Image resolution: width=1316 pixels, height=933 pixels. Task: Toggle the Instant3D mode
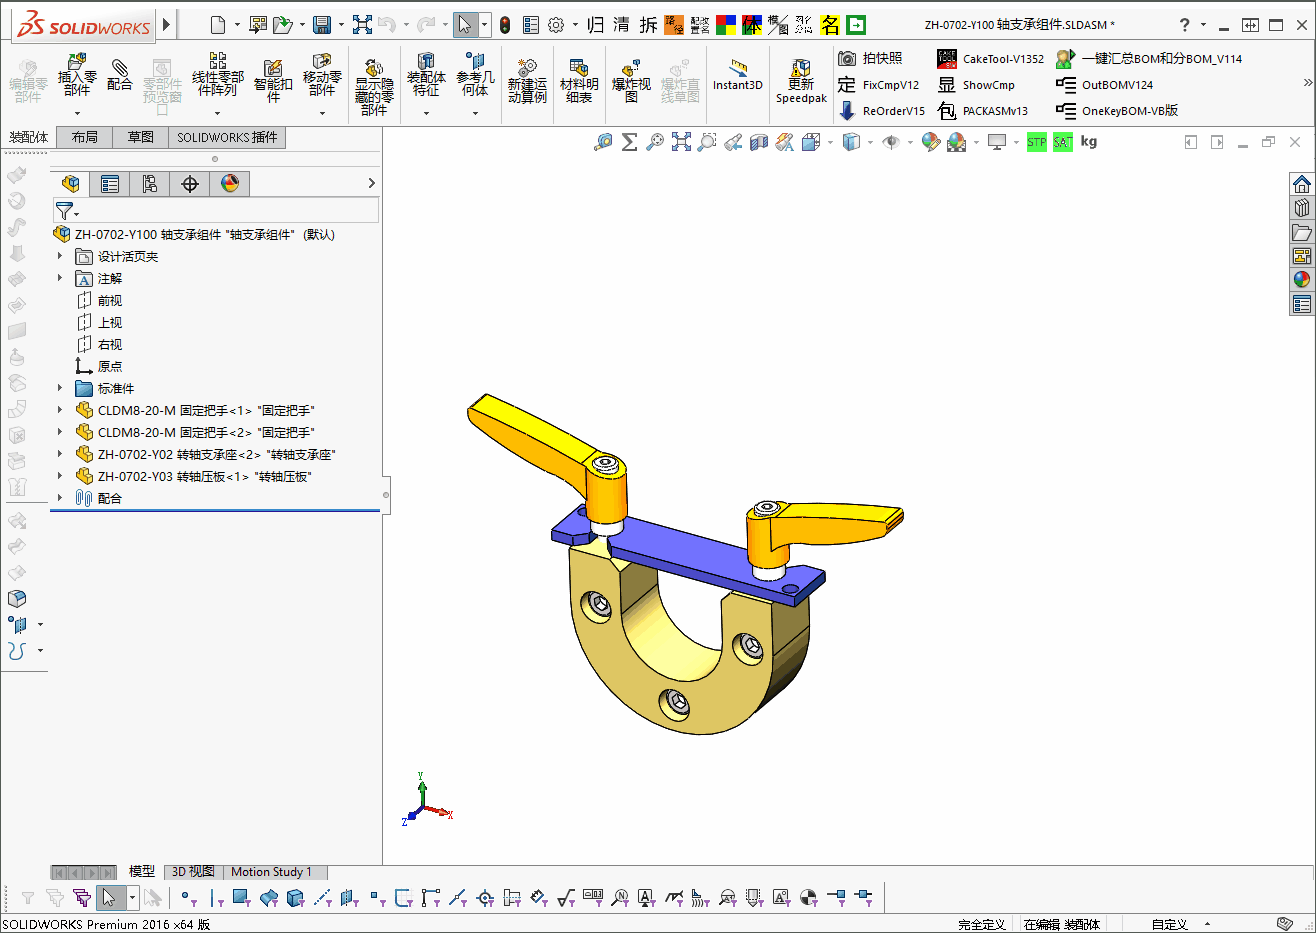(x=738, y=75)
